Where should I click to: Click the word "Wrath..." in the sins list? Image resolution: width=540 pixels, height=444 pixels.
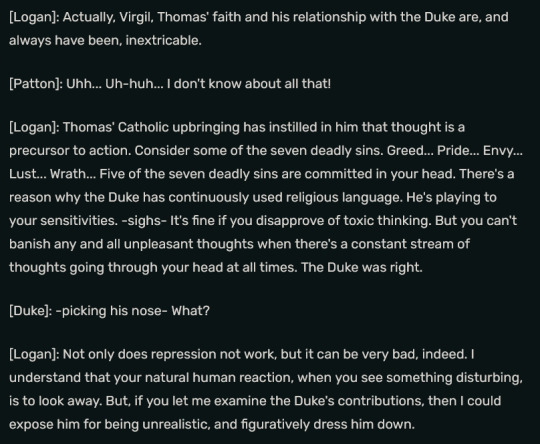(73, 174)
